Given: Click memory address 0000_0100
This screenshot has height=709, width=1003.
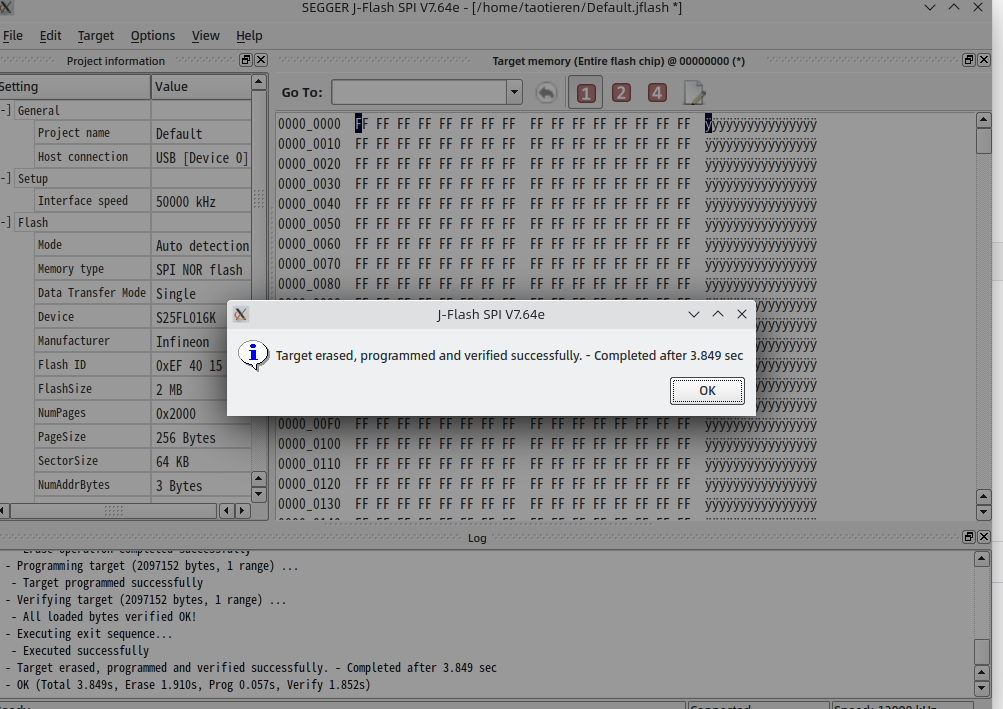Looking at the screenshot, I should click(309, 444).
